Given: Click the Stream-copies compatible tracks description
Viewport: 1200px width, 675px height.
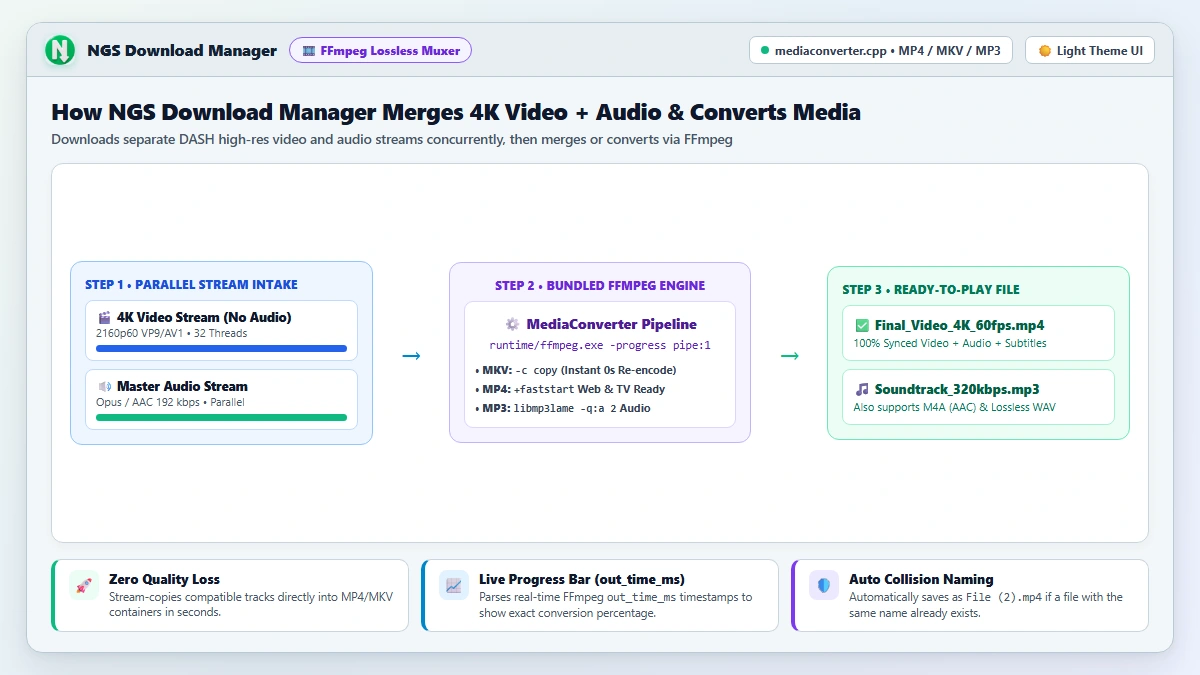Looking at the screenshot, I should pos(253,604).
